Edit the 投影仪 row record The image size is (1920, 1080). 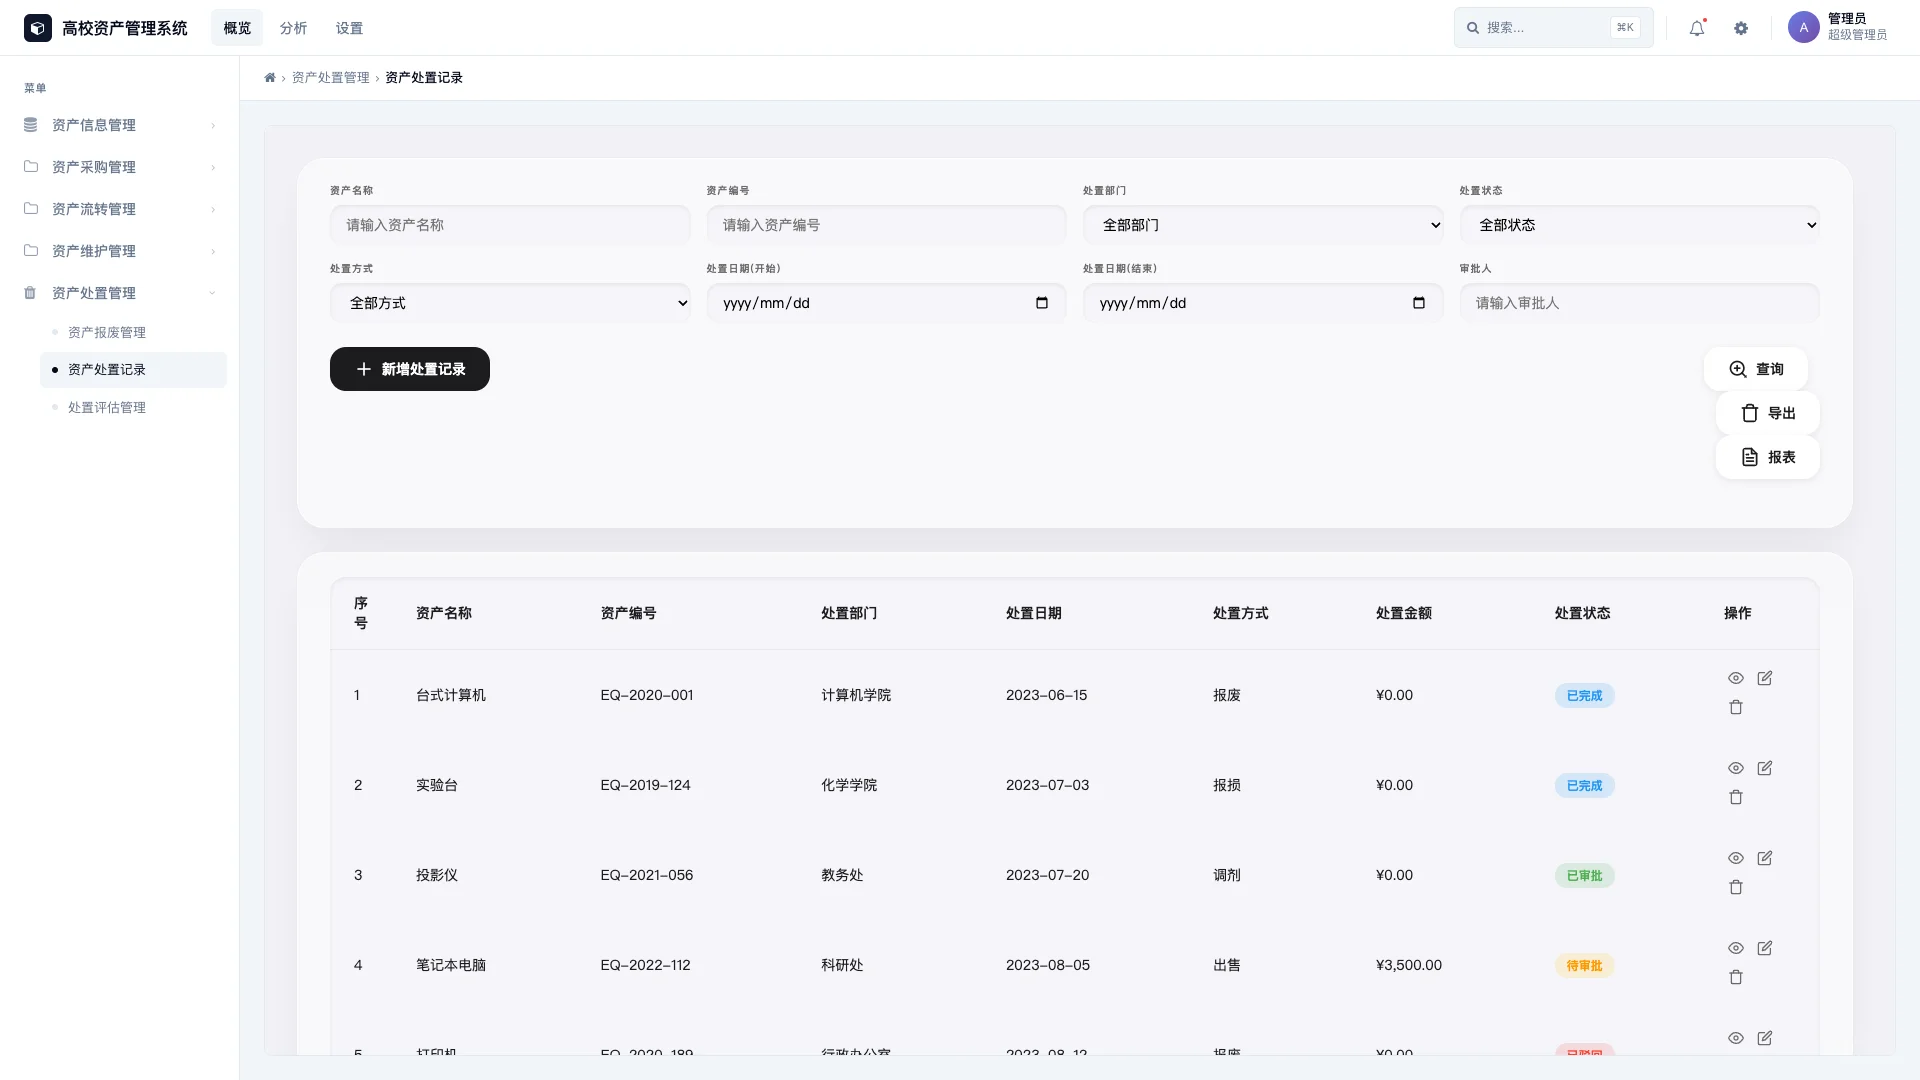coord(1765,858)
